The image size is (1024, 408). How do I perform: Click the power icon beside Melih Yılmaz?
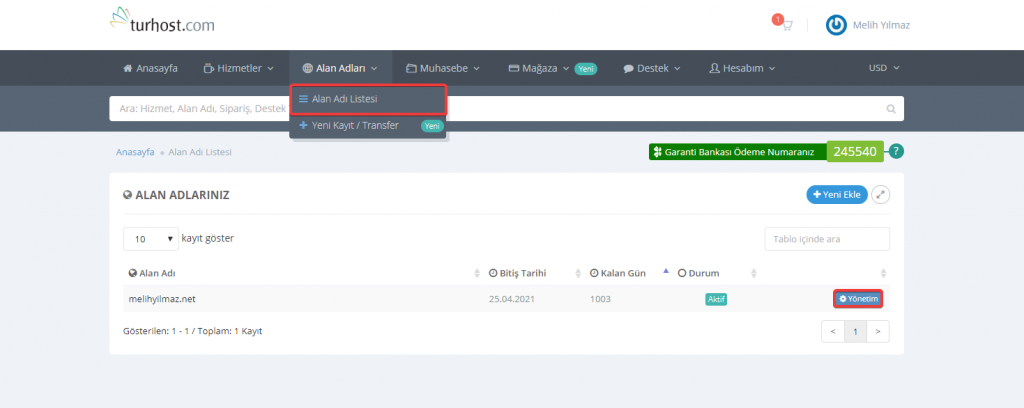click(x=836, y=25)
